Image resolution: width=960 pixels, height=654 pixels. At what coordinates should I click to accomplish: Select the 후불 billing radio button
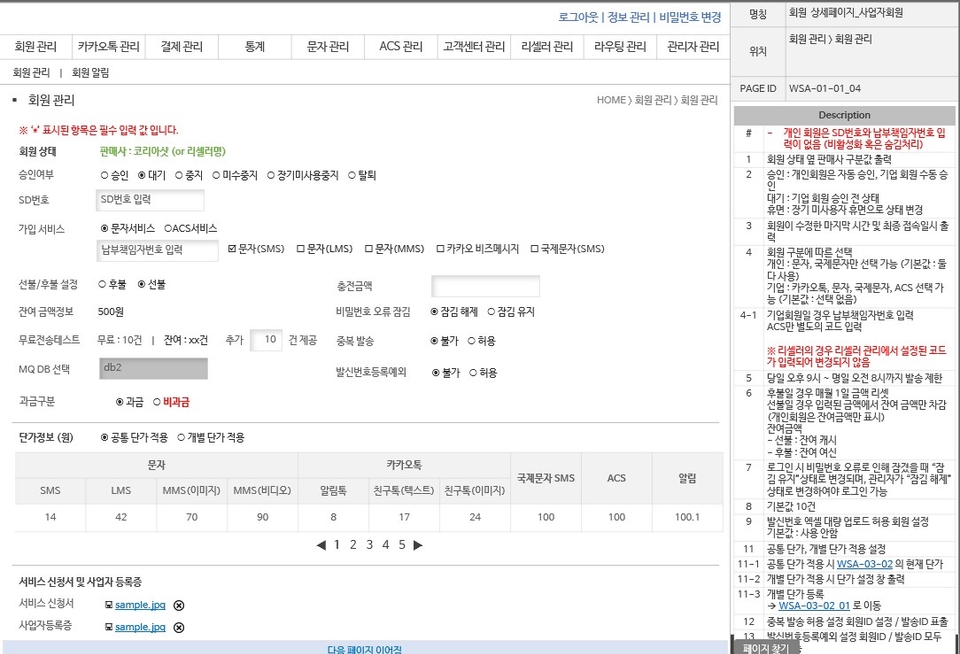point(100,282)
